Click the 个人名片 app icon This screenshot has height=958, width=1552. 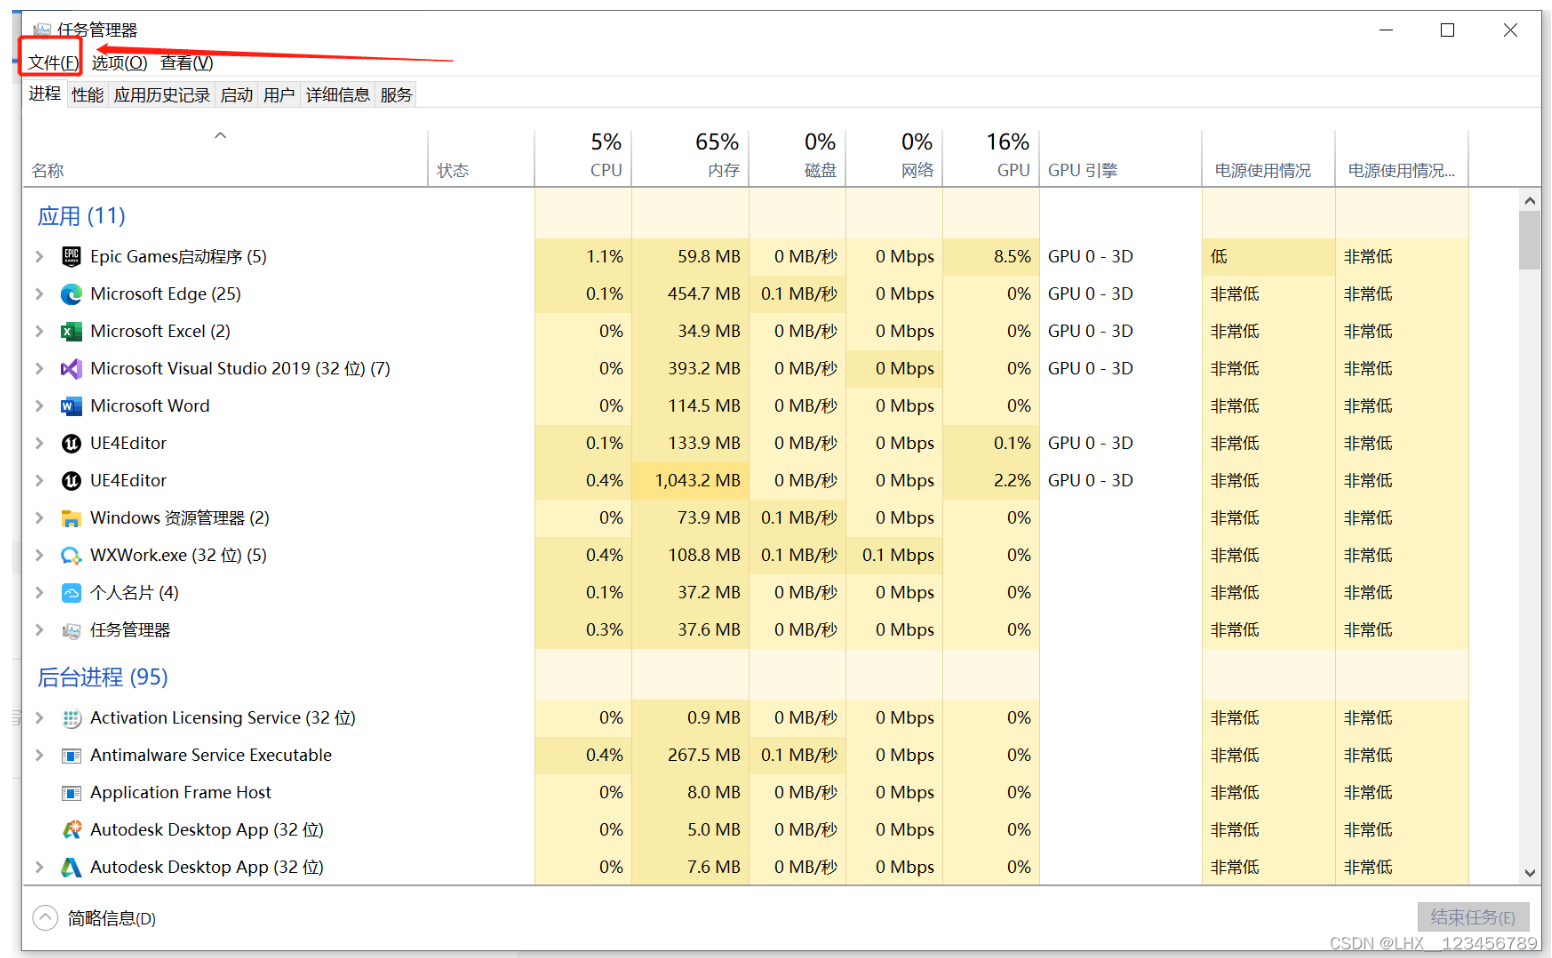pos(71,593)
